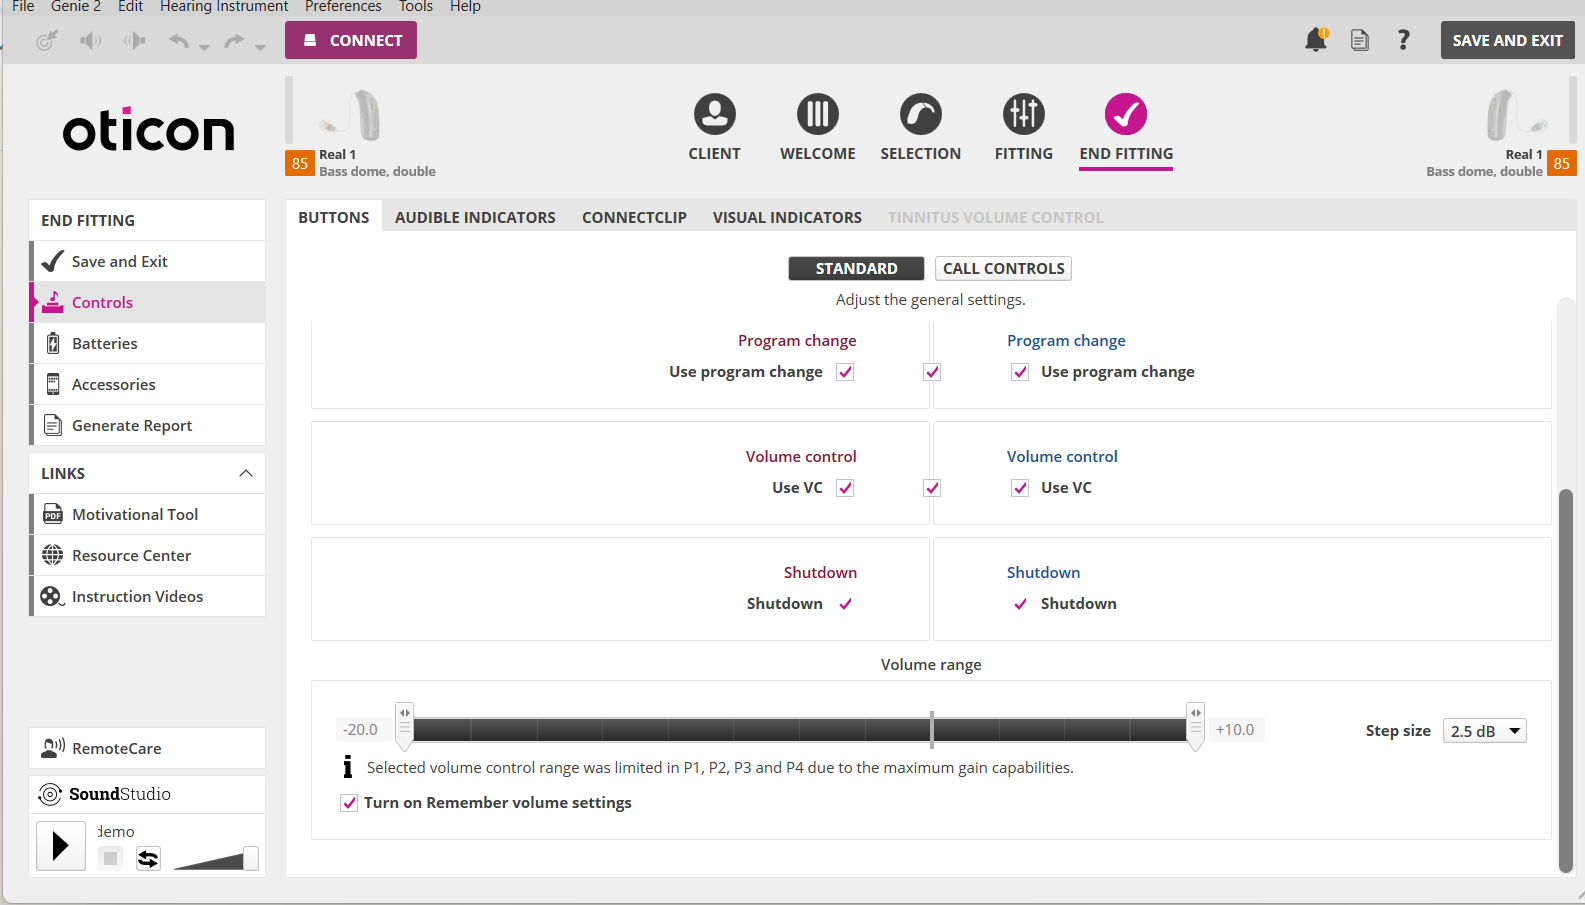
Task: Collapse the LINKS section chevron
Action: point(246,473)
